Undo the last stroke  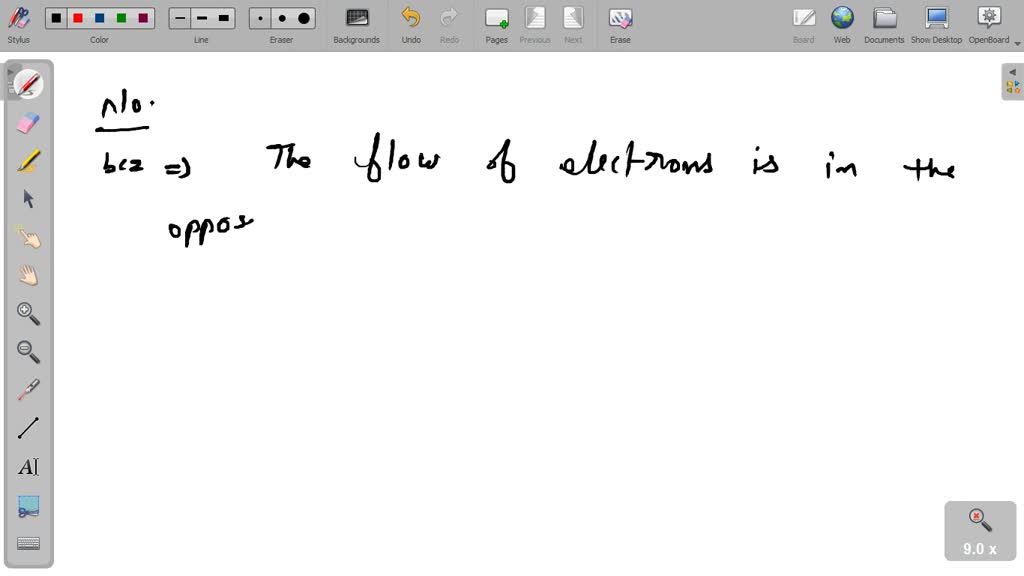pyautogui.click(x=411, y=25)
